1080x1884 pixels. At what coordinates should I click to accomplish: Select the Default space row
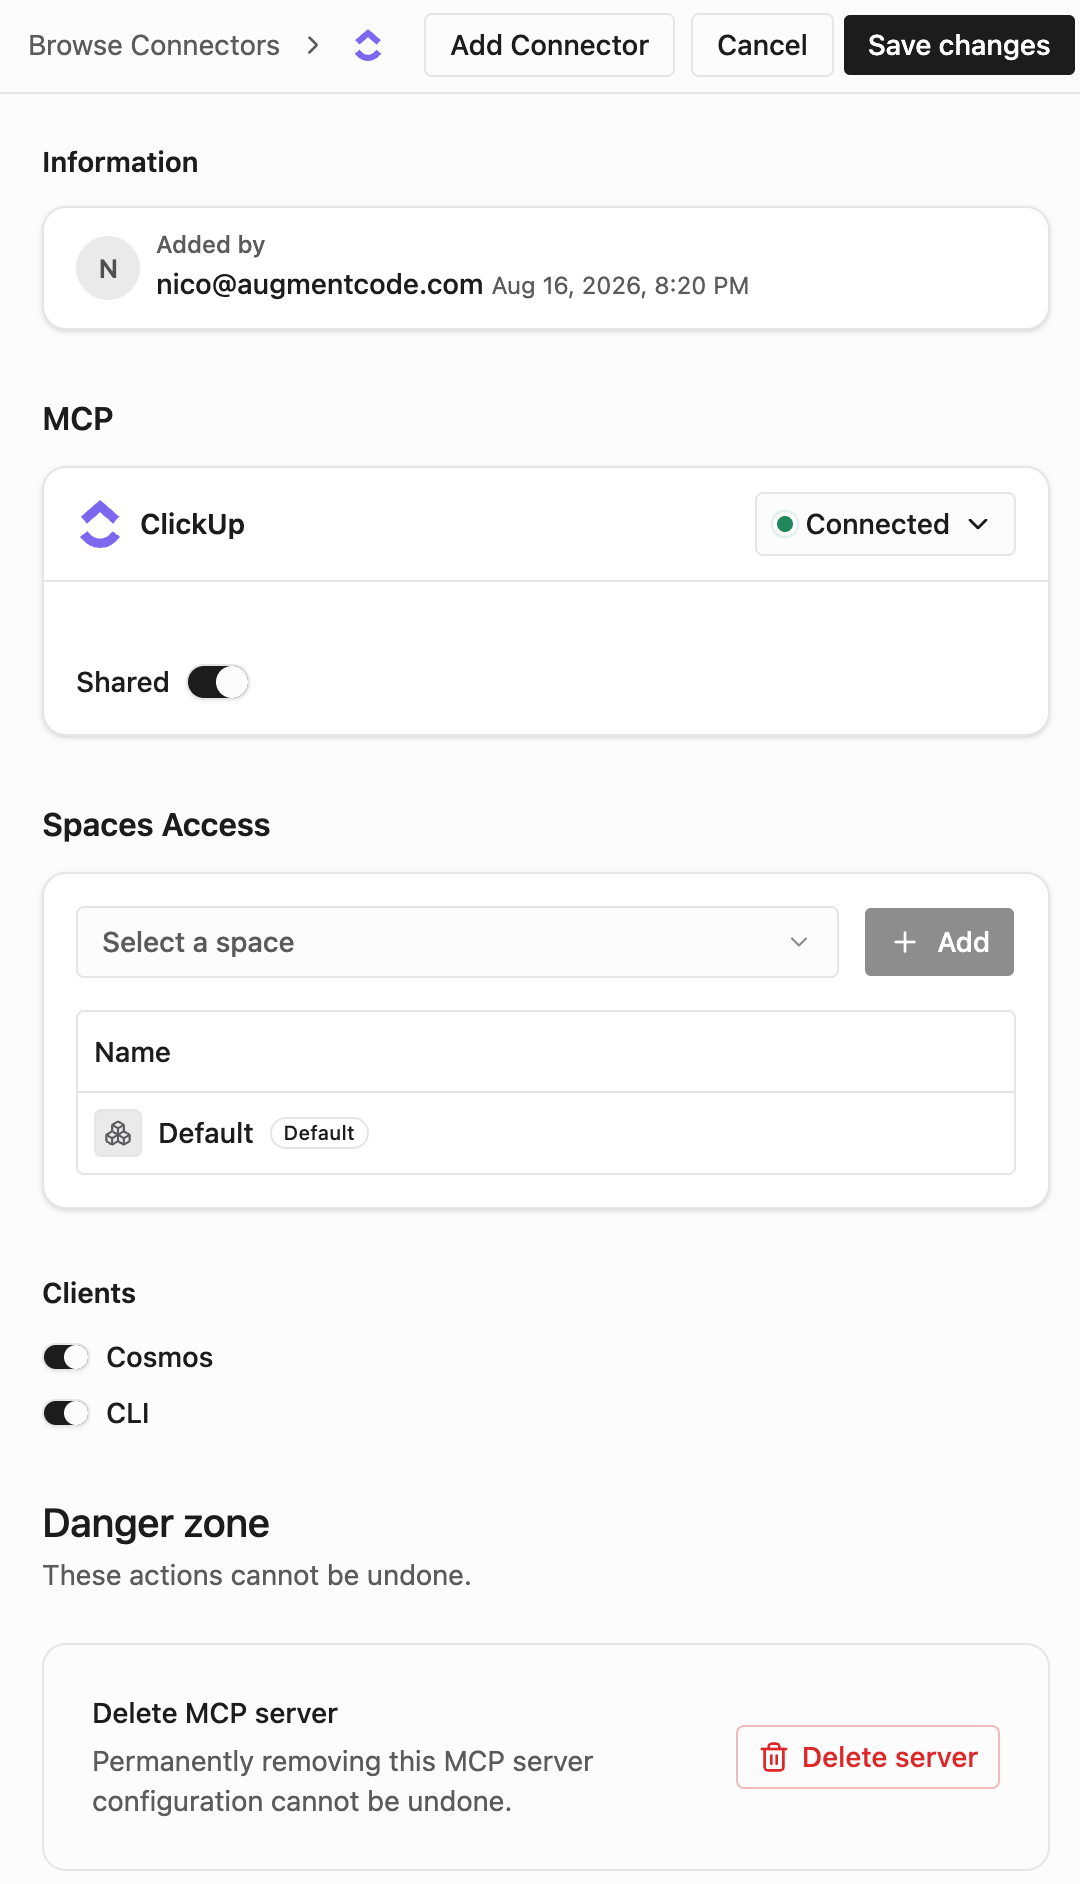point(546,1133)
